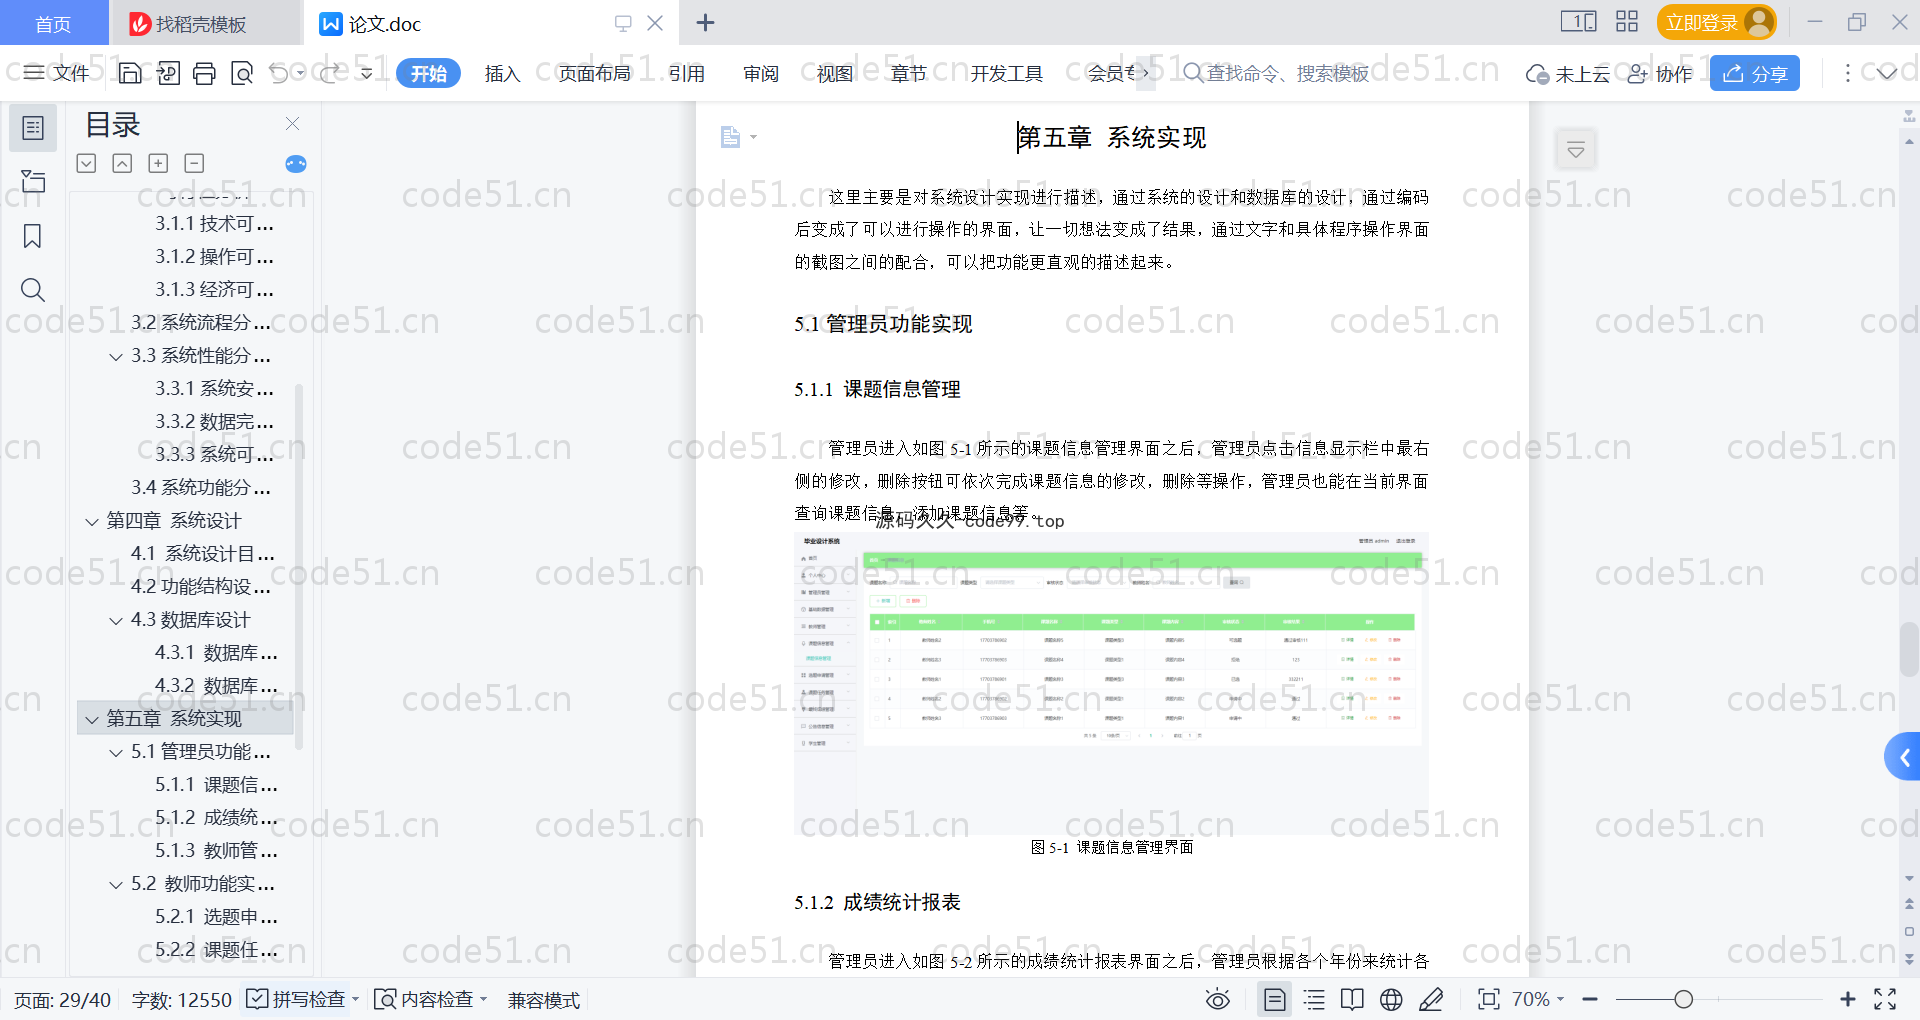Open the Bookmark sidebar icon
Image resolution: width=1920 pixels, height=1020 pixels.
coord(33,236)
